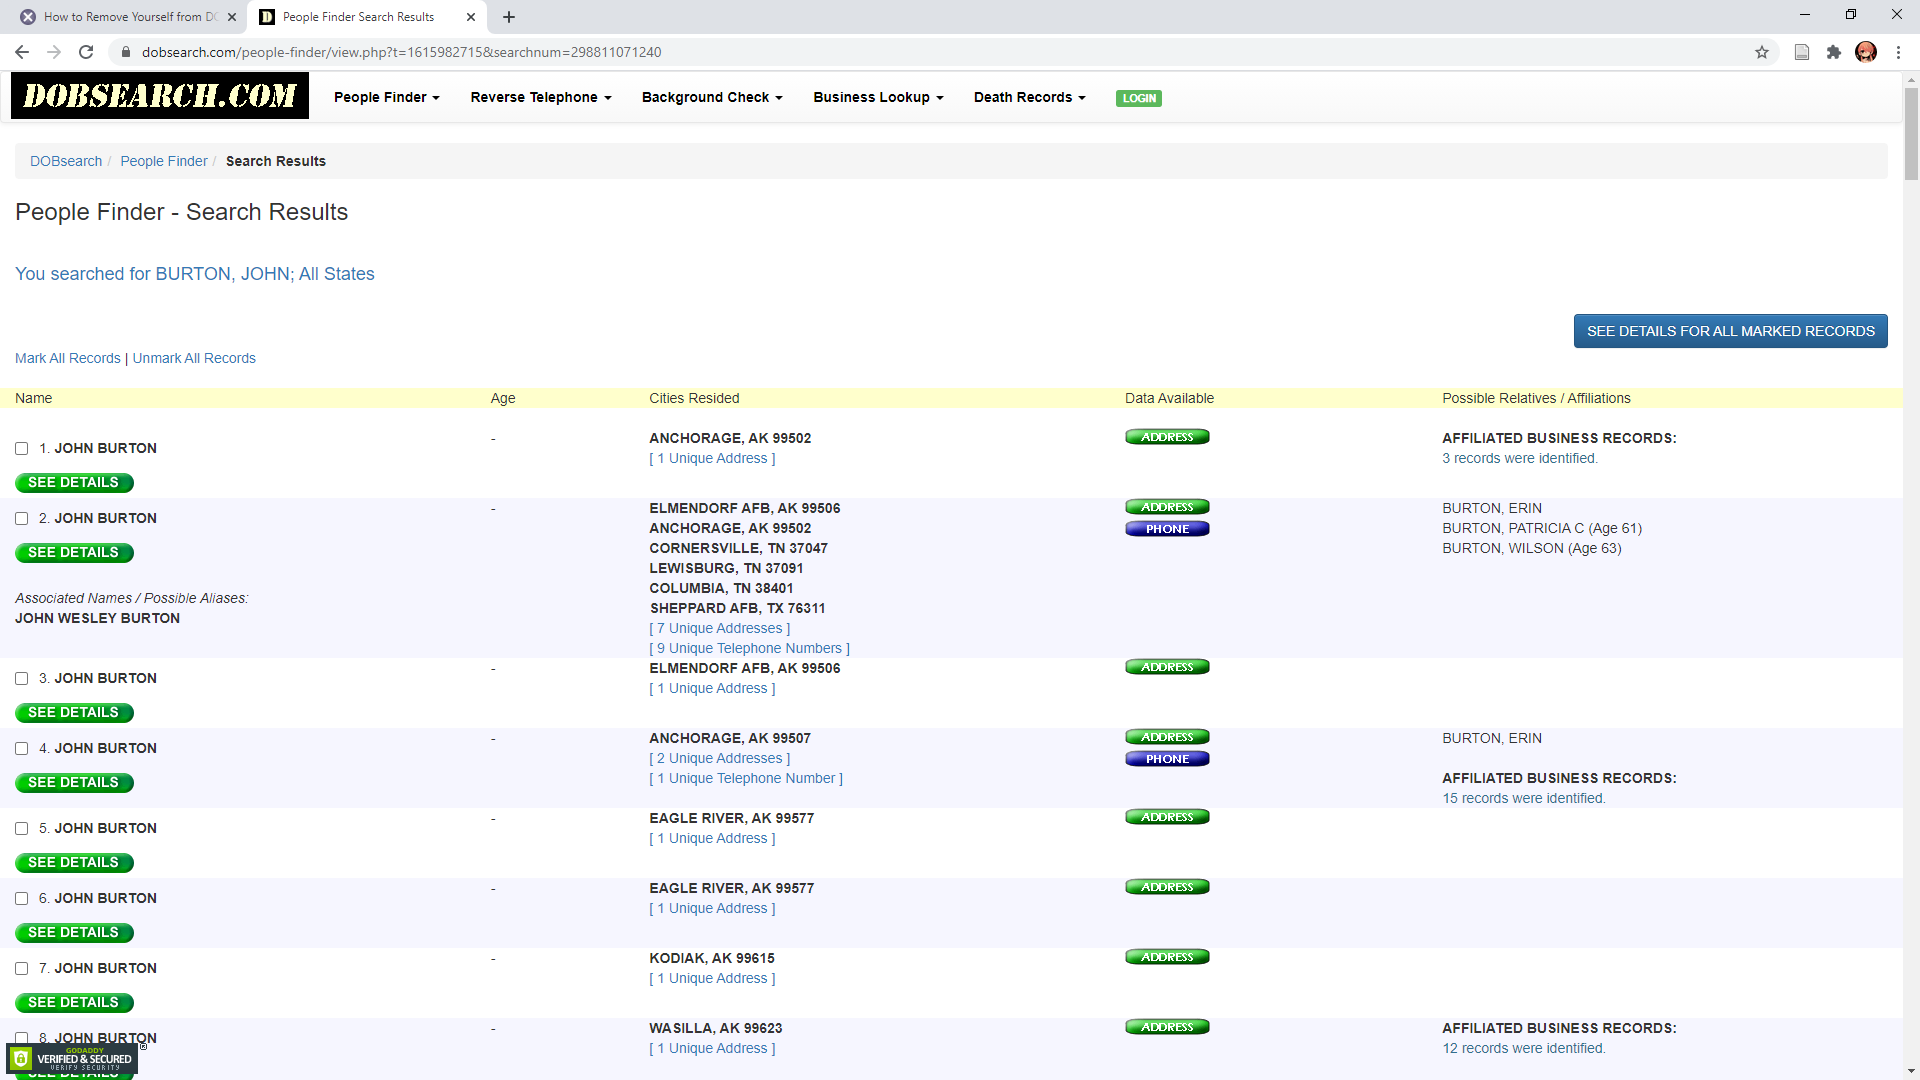
Task: Click SEE DETAILS for record 7
Action: click(74, 1003)
